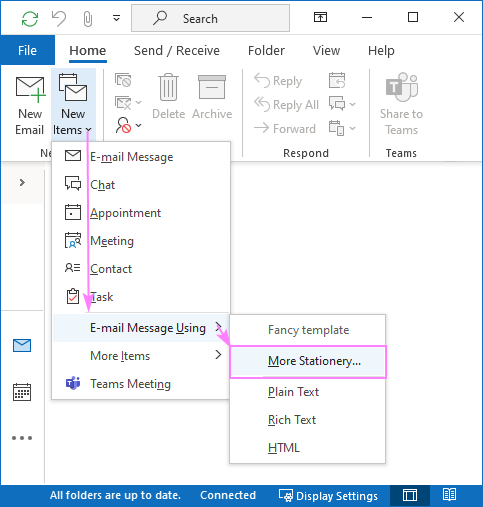Select More Stationery... option
The width and height of the screenshot is (483, 507).
pyautogui.click(x=308, y=362)
